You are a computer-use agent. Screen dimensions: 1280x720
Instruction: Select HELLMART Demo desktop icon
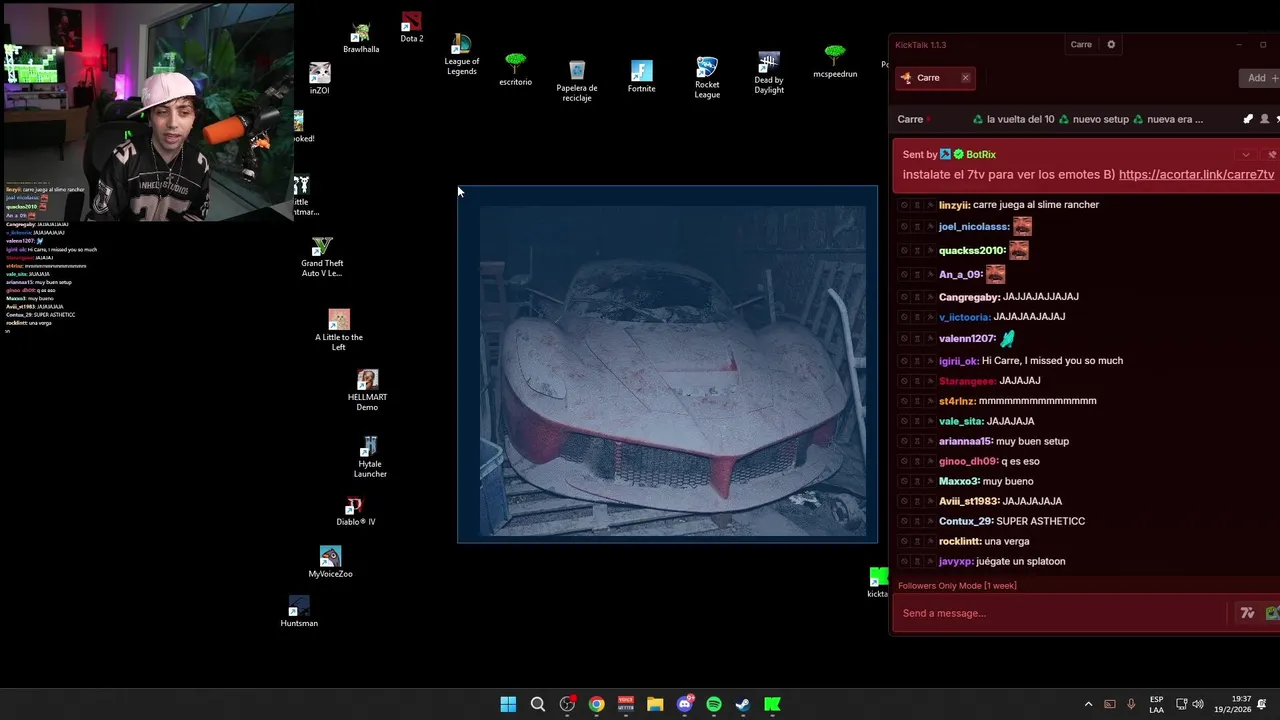[x=367, y=391]
